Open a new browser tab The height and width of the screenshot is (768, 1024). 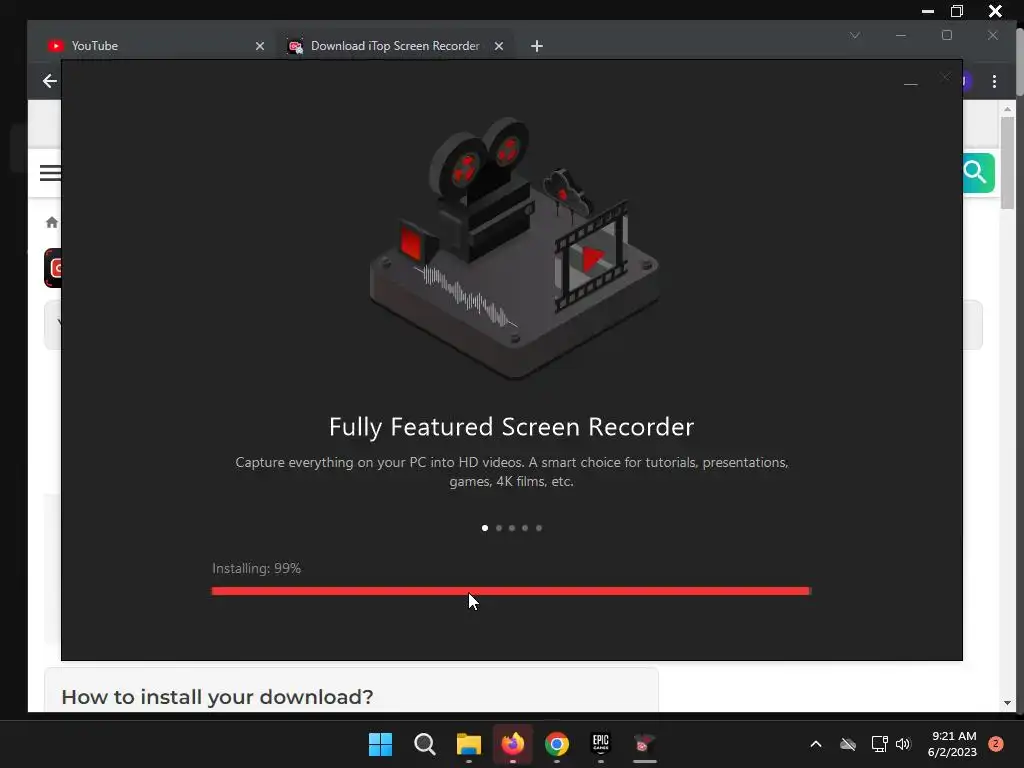pos(537,46)
